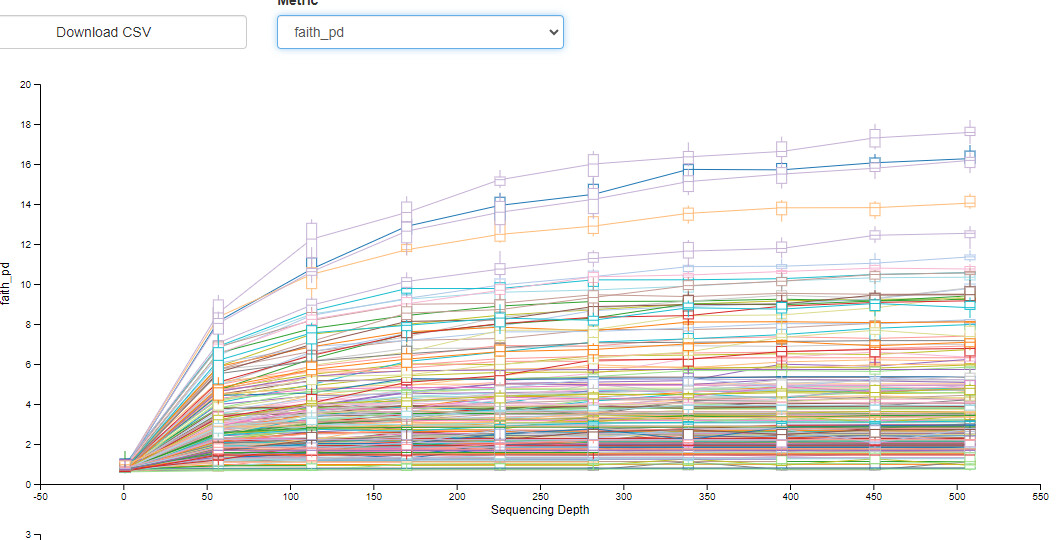Click the rotated faith_pd y-axis label

(7, 284)
